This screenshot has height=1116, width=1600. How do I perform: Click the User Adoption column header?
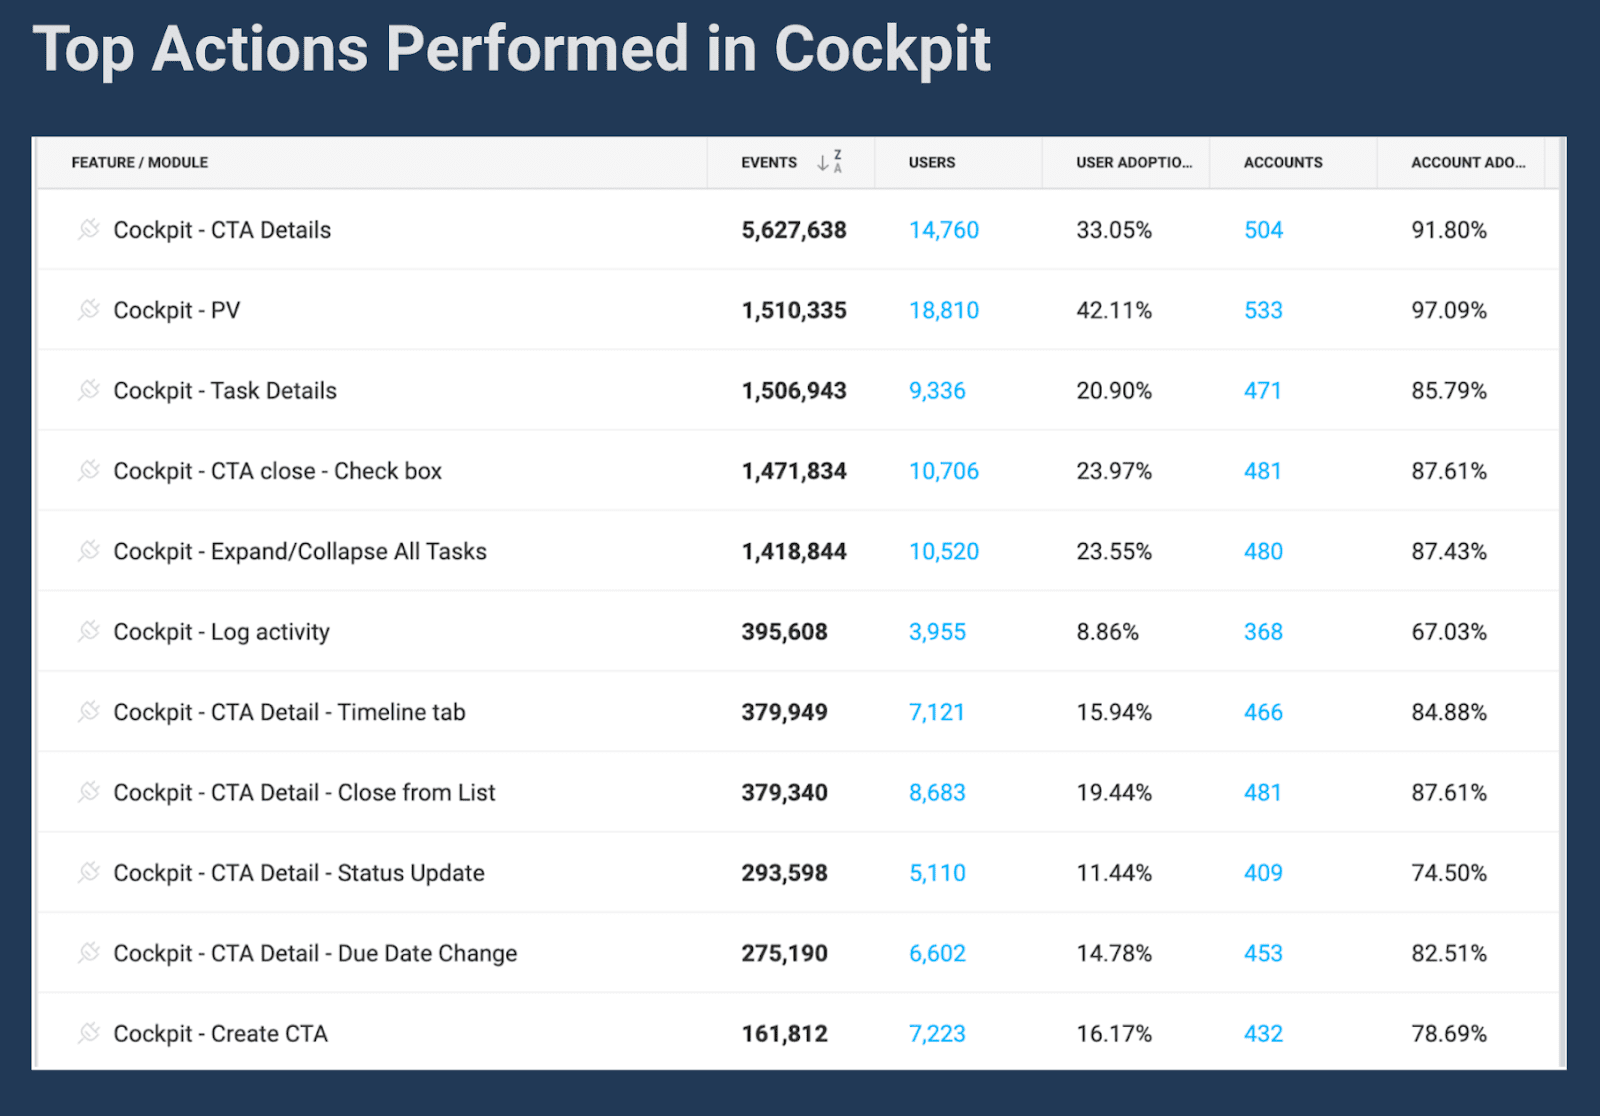pyautogui.click(x=1133, y=162)
